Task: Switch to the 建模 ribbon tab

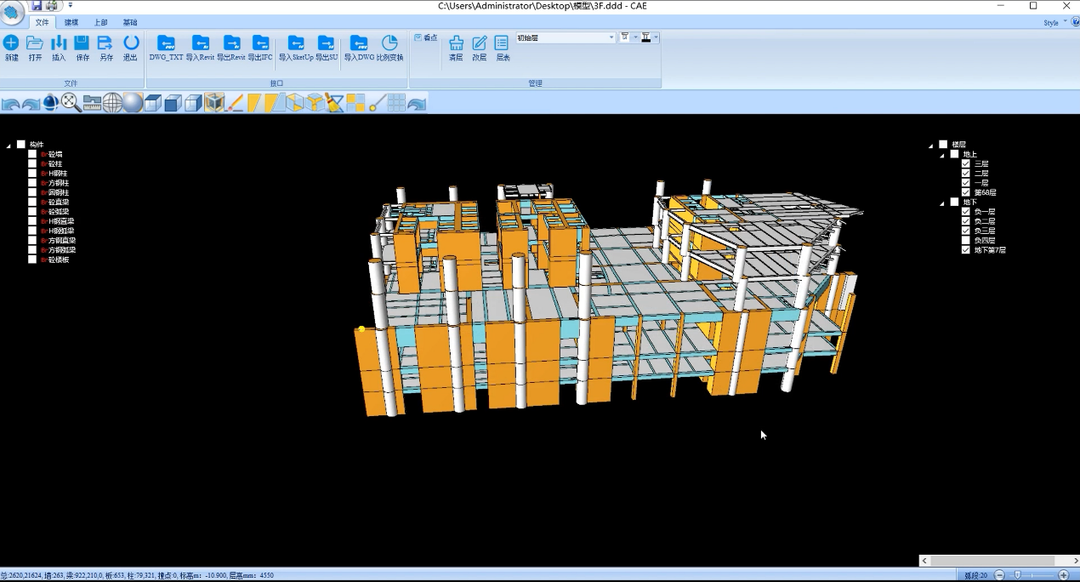Action: (71, 22)
